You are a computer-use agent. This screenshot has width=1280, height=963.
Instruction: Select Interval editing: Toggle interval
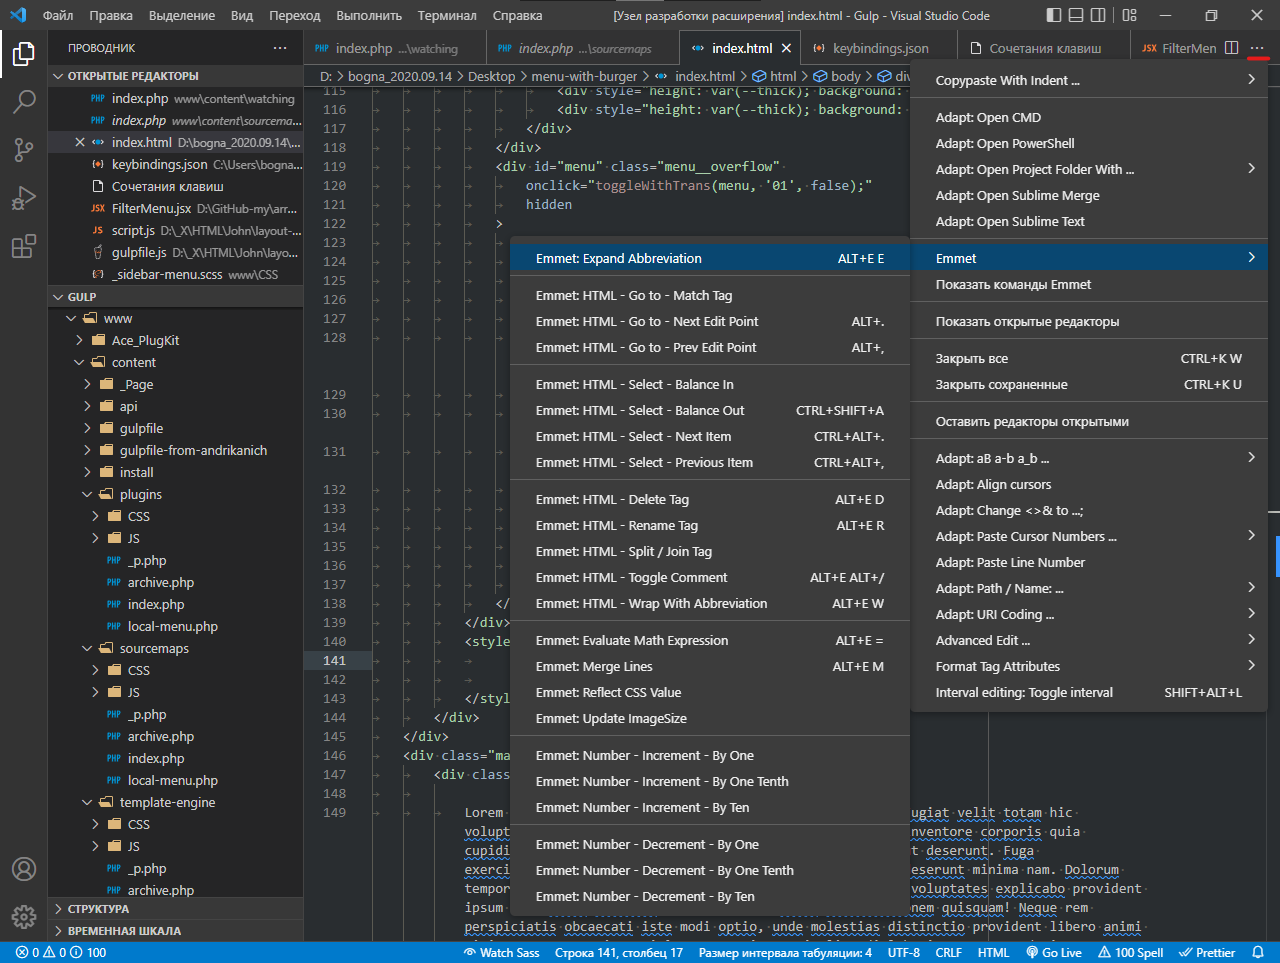1089,693
